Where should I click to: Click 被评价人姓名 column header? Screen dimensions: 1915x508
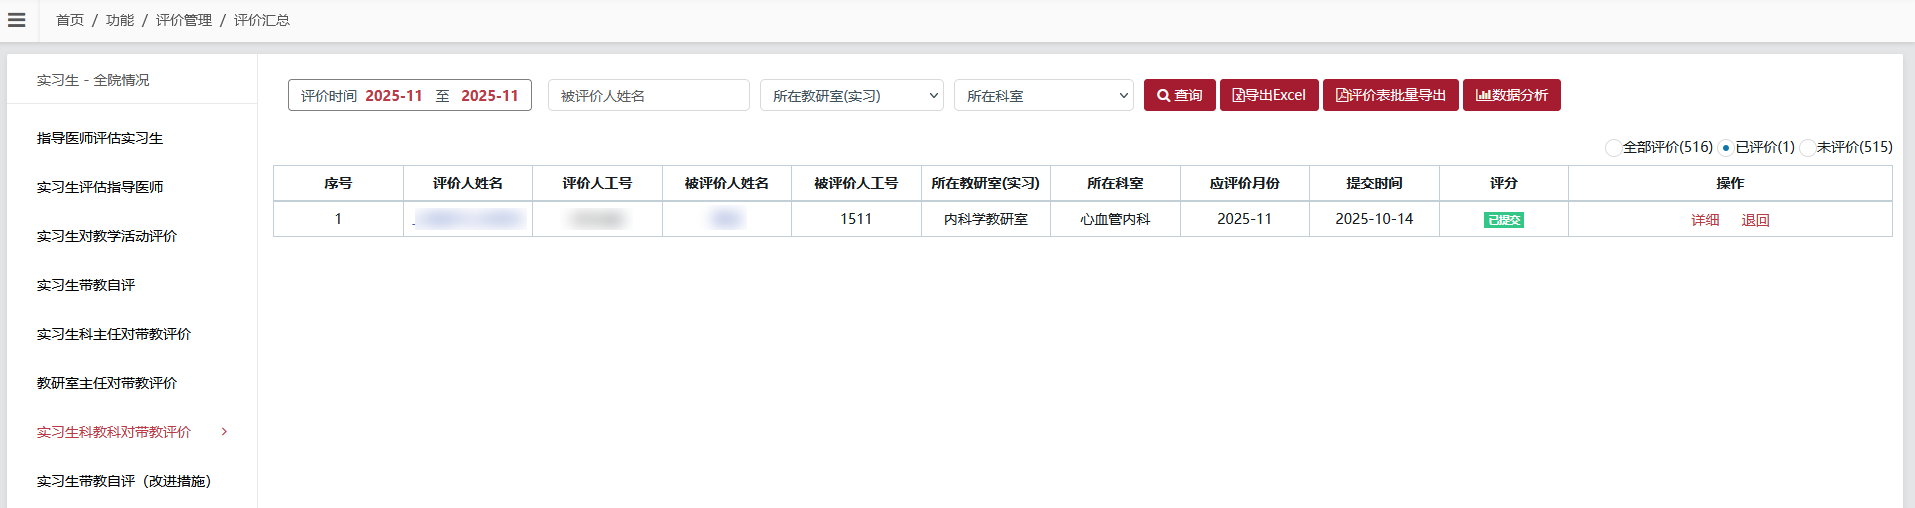pos(727,183)
